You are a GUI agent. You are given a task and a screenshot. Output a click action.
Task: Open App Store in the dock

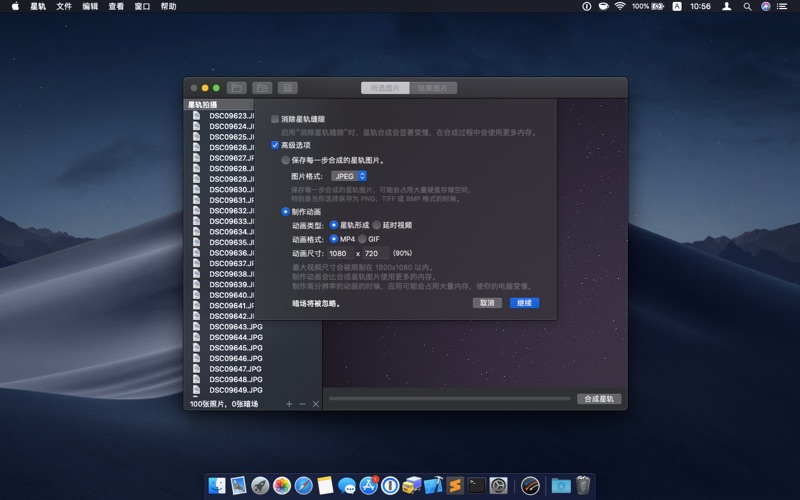pyautogui.click(x=369, y=486)
